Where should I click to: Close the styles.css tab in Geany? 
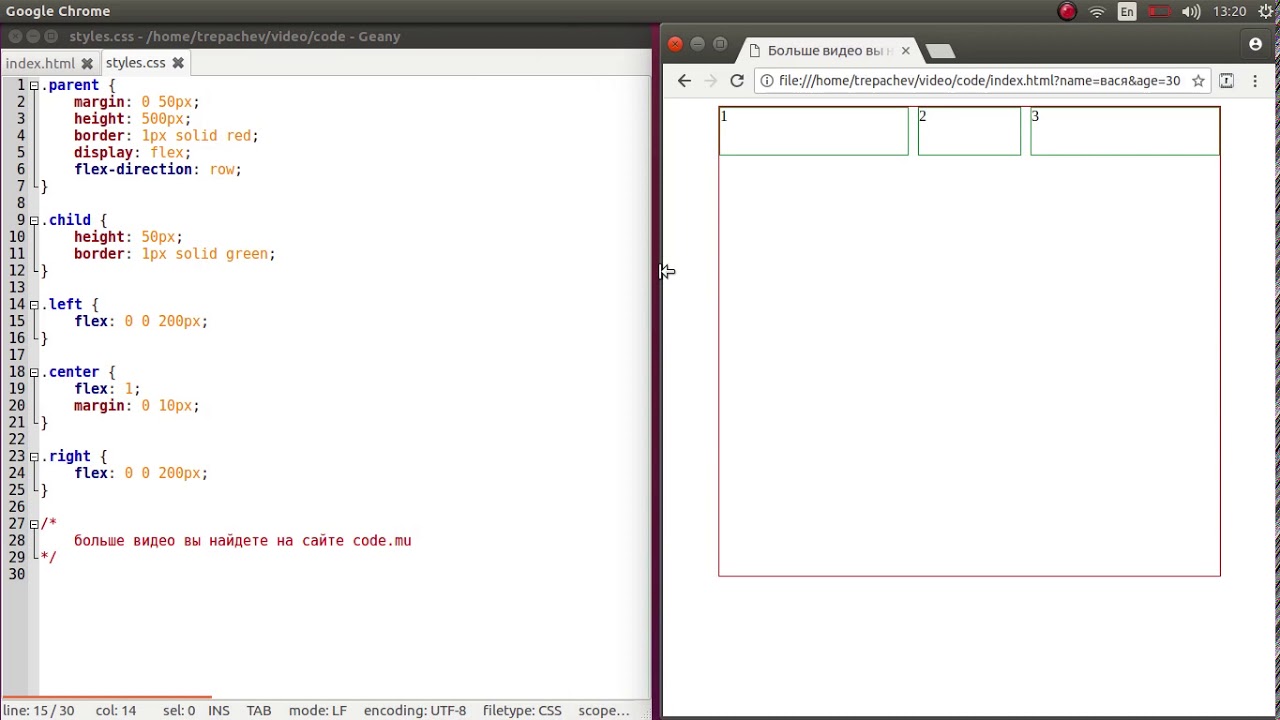(178, 63)
